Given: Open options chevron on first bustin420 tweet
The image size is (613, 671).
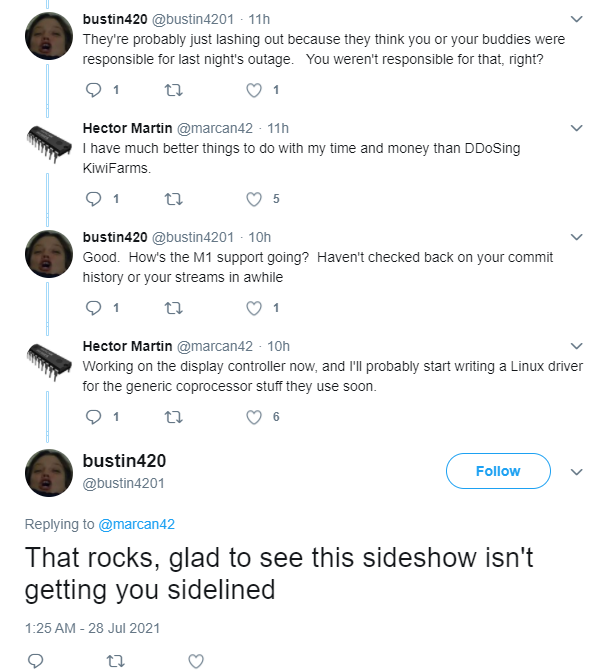Looking at the screenshot, I should tap(577, 19).
